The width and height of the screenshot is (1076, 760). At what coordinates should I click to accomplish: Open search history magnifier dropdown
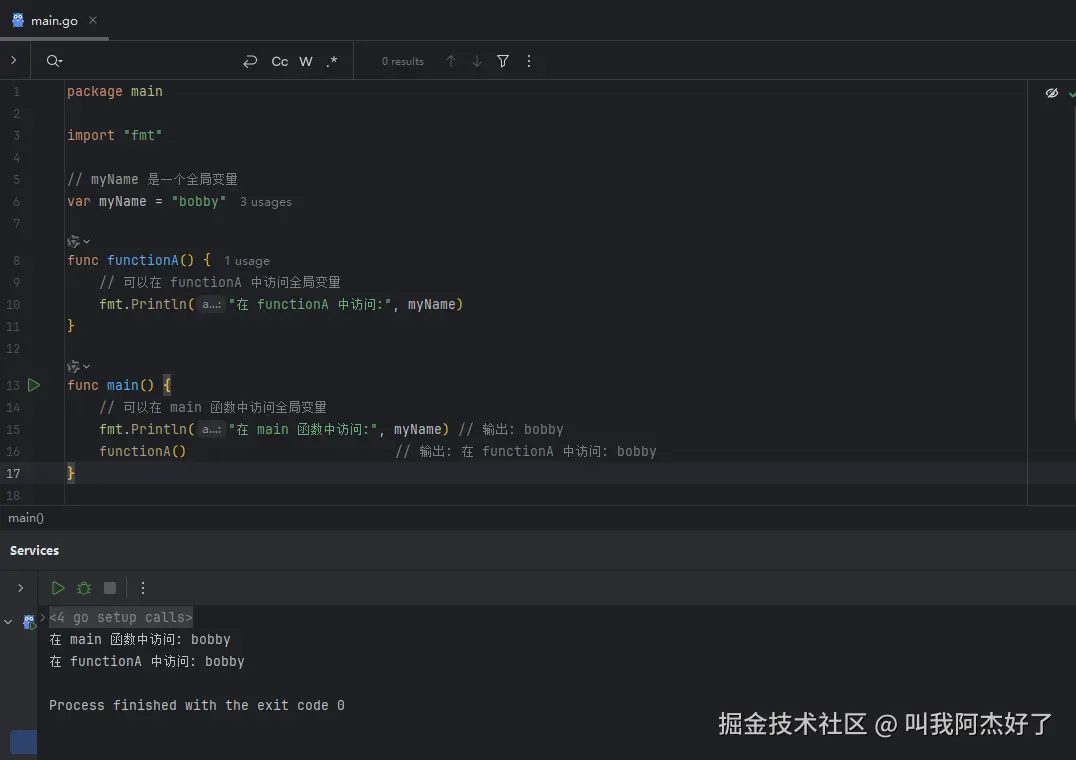tap(54, 61)
